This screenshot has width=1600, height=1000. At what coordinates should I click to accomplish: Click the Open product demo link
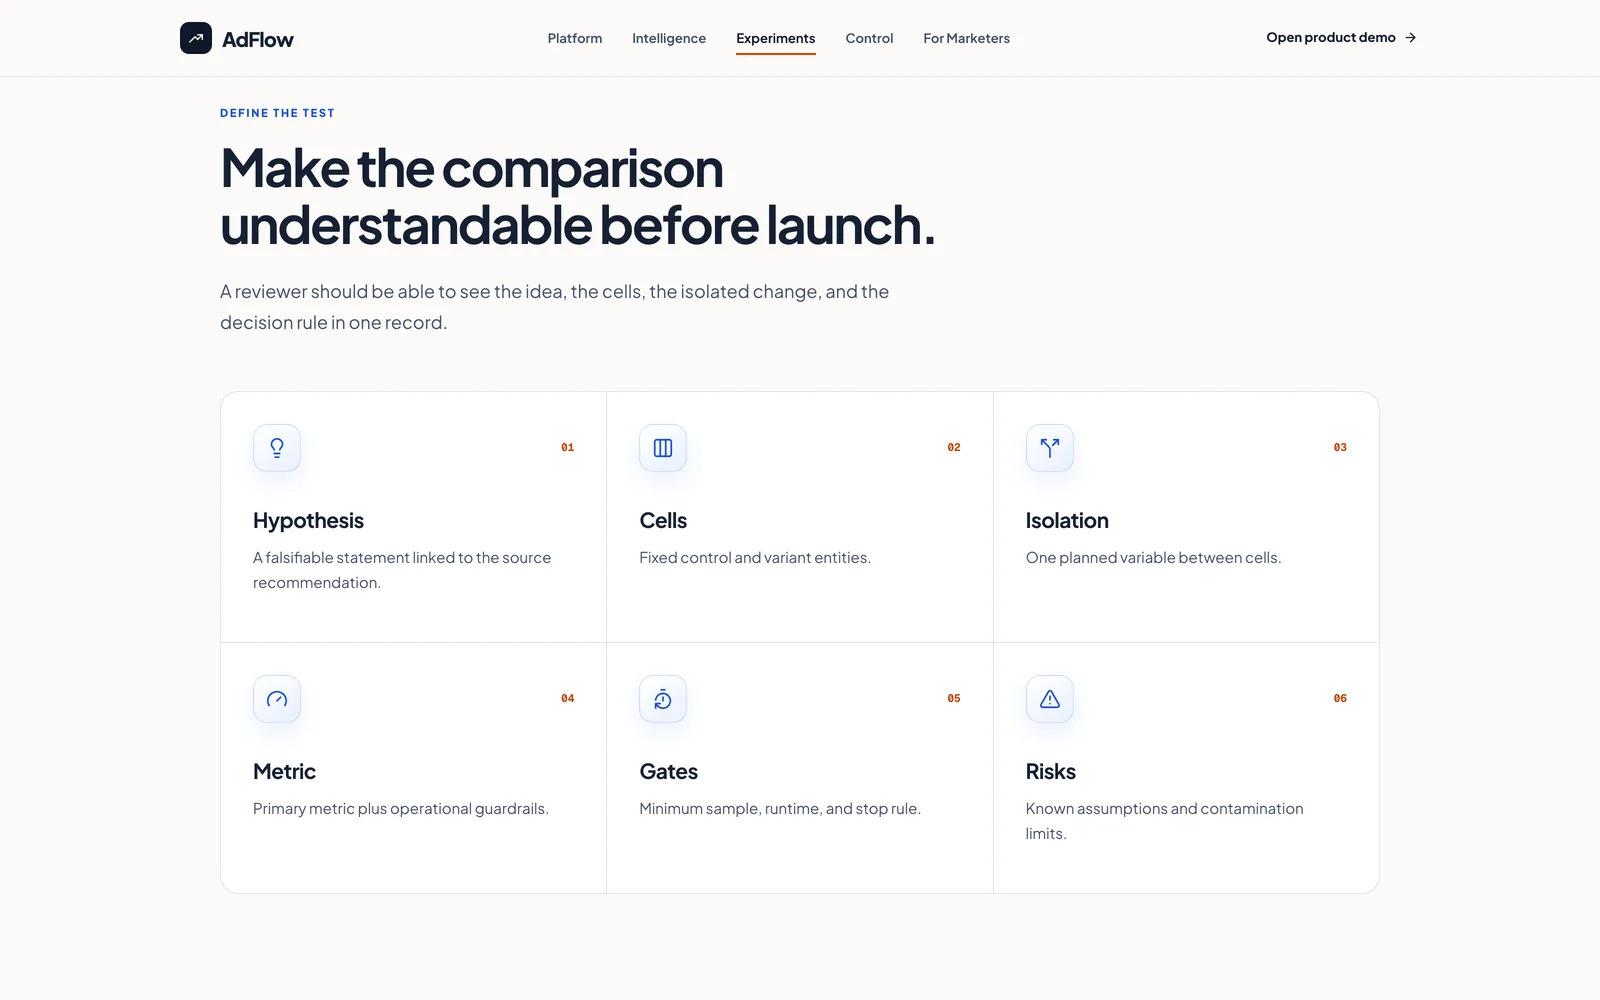point(1341,38)
